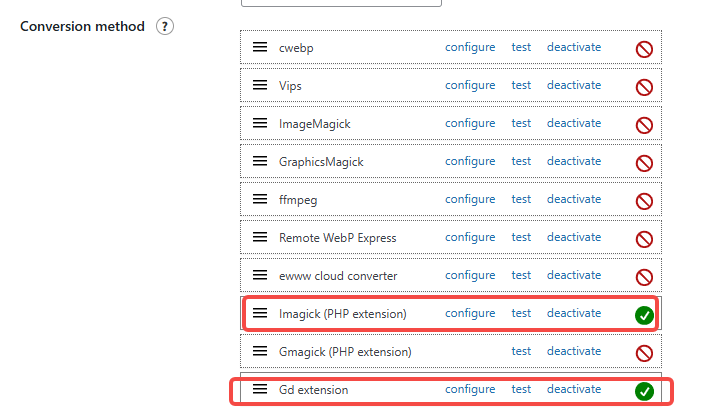Image resolution: width=726 pixels, height=420 pixels.
Task: Click the red not-working status icon for GraphicsMagick
Action: 644,163
